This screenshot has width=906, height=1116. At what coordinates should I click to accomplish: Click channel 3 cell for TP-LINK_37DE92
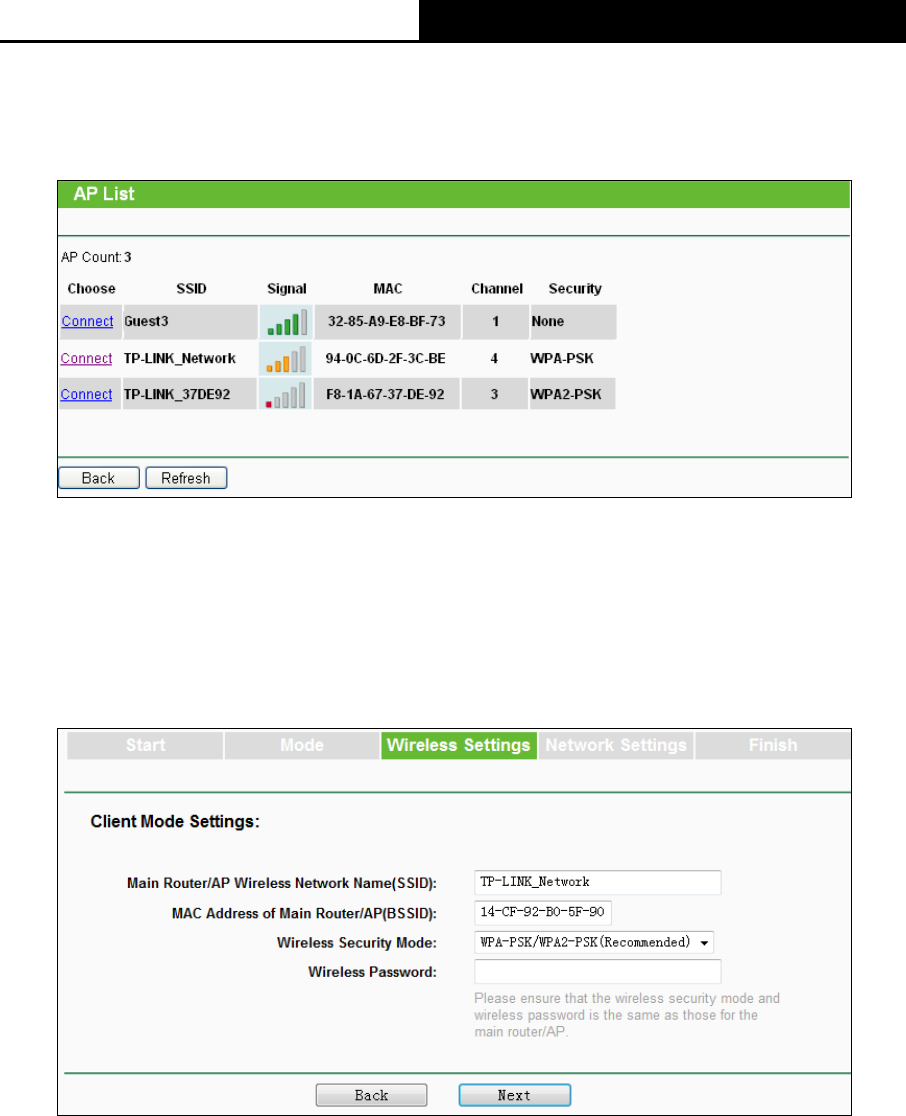click(495, 394)
